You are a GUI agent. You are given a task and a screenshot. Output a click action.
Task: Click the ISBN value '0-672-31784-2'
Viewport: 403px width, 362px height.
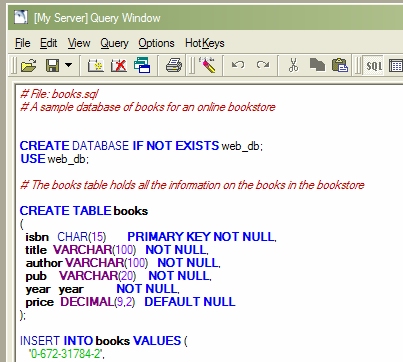coord(66,354)
